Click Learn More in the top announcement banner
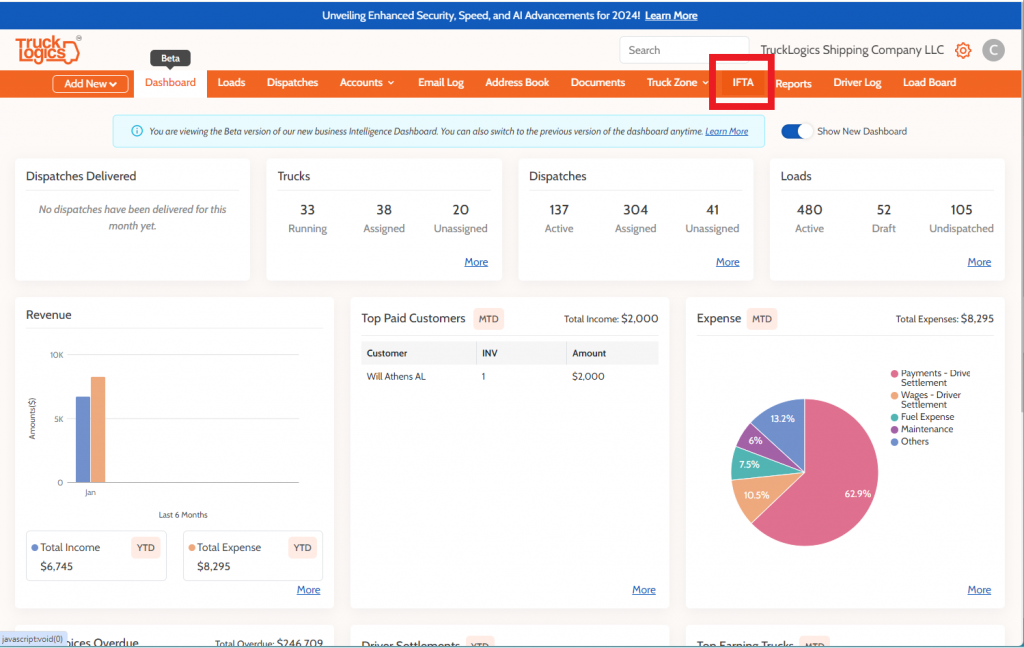This screenshot has width=1024, height=648. [x=671, y=16]
